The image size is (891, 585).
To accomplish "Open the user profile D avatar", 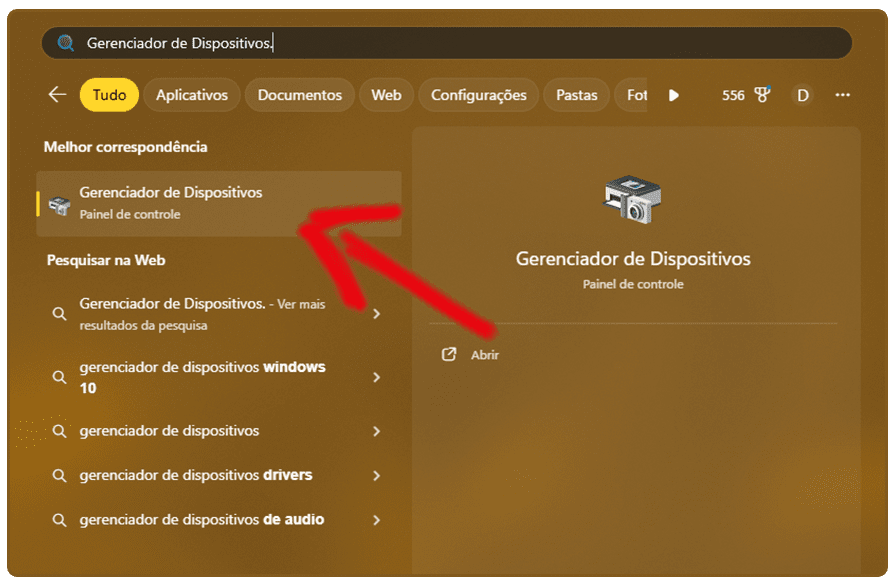I will [x=802, y=95].
